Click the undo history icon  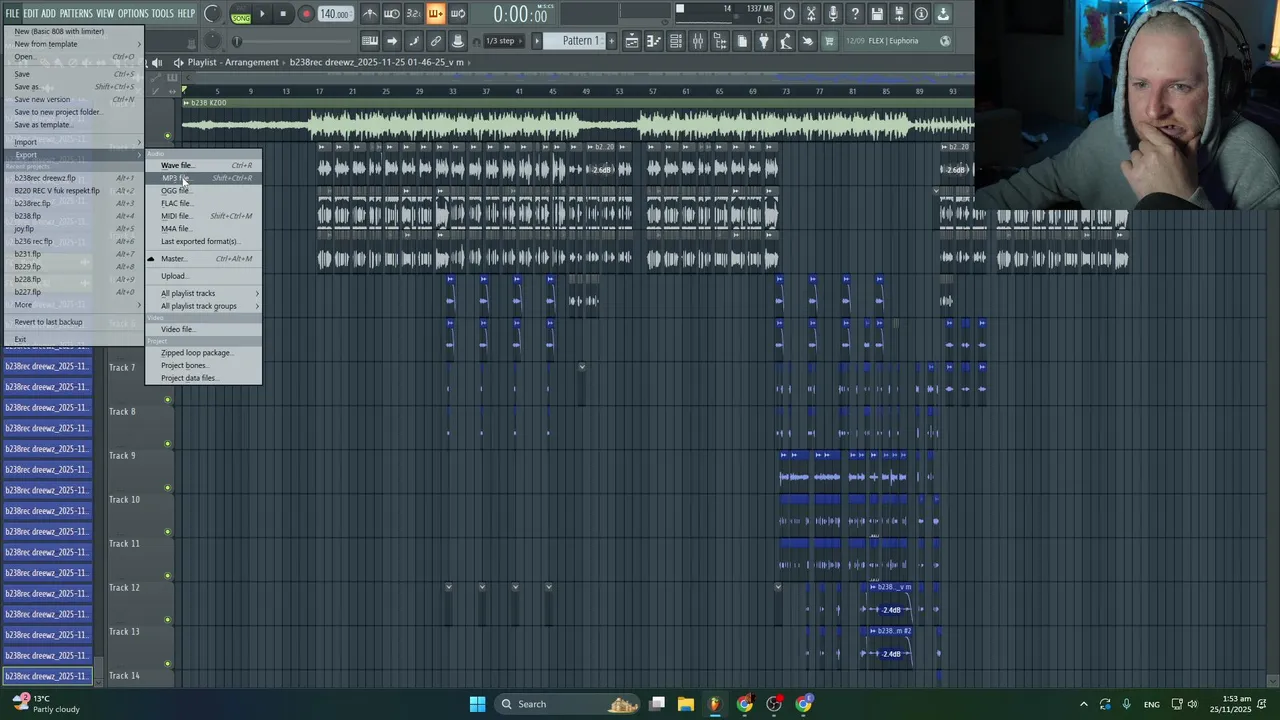[789, 14]
